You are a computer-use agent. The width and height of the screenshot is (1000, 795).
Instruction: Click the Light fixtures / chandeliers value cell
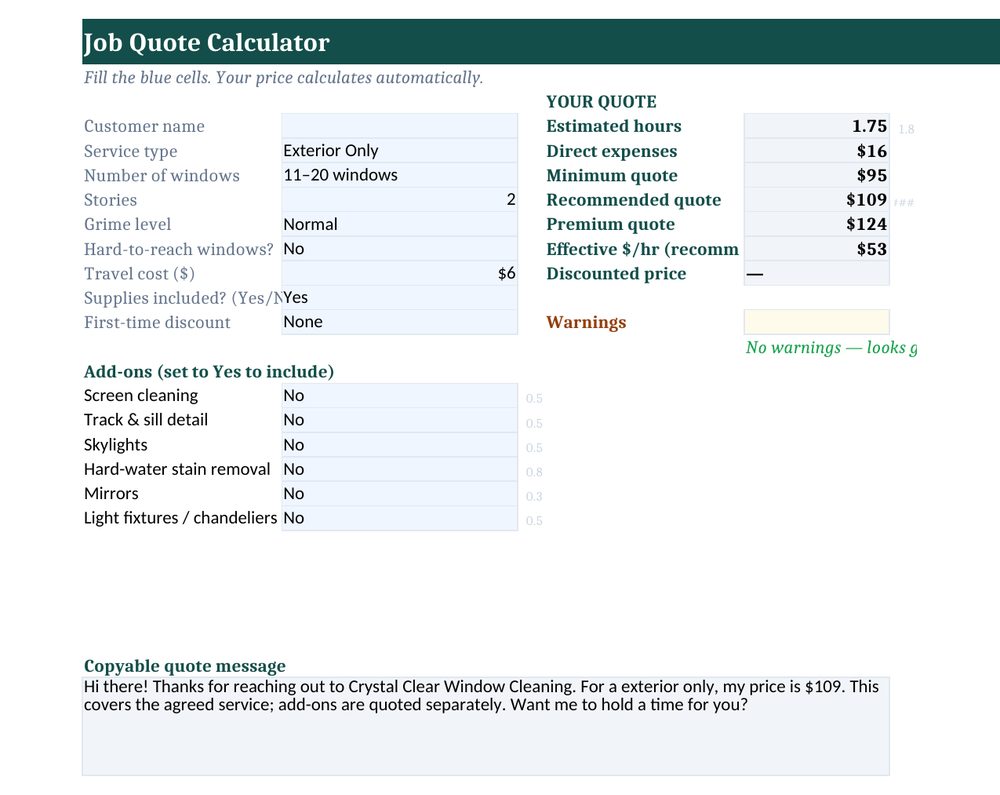click(x=399, y=518)
